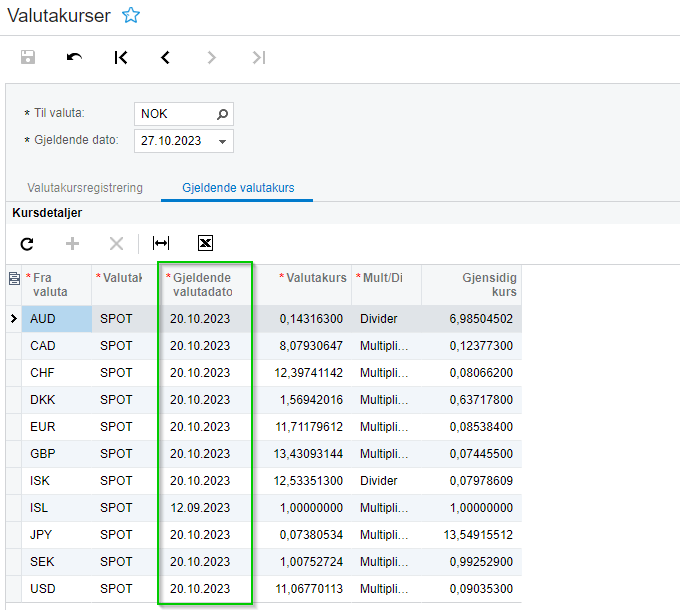Viewport: 680px width, 610px height.
Task: Sort by Mult/Div column header
Action: 386,285
